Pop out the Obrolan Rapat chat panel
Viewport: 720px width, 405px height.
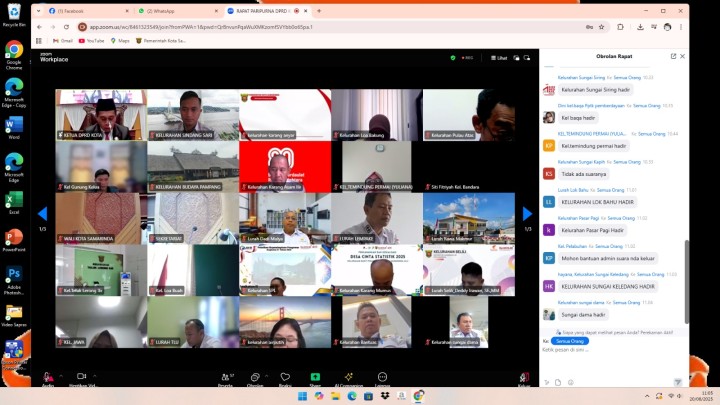click(673, 56)
